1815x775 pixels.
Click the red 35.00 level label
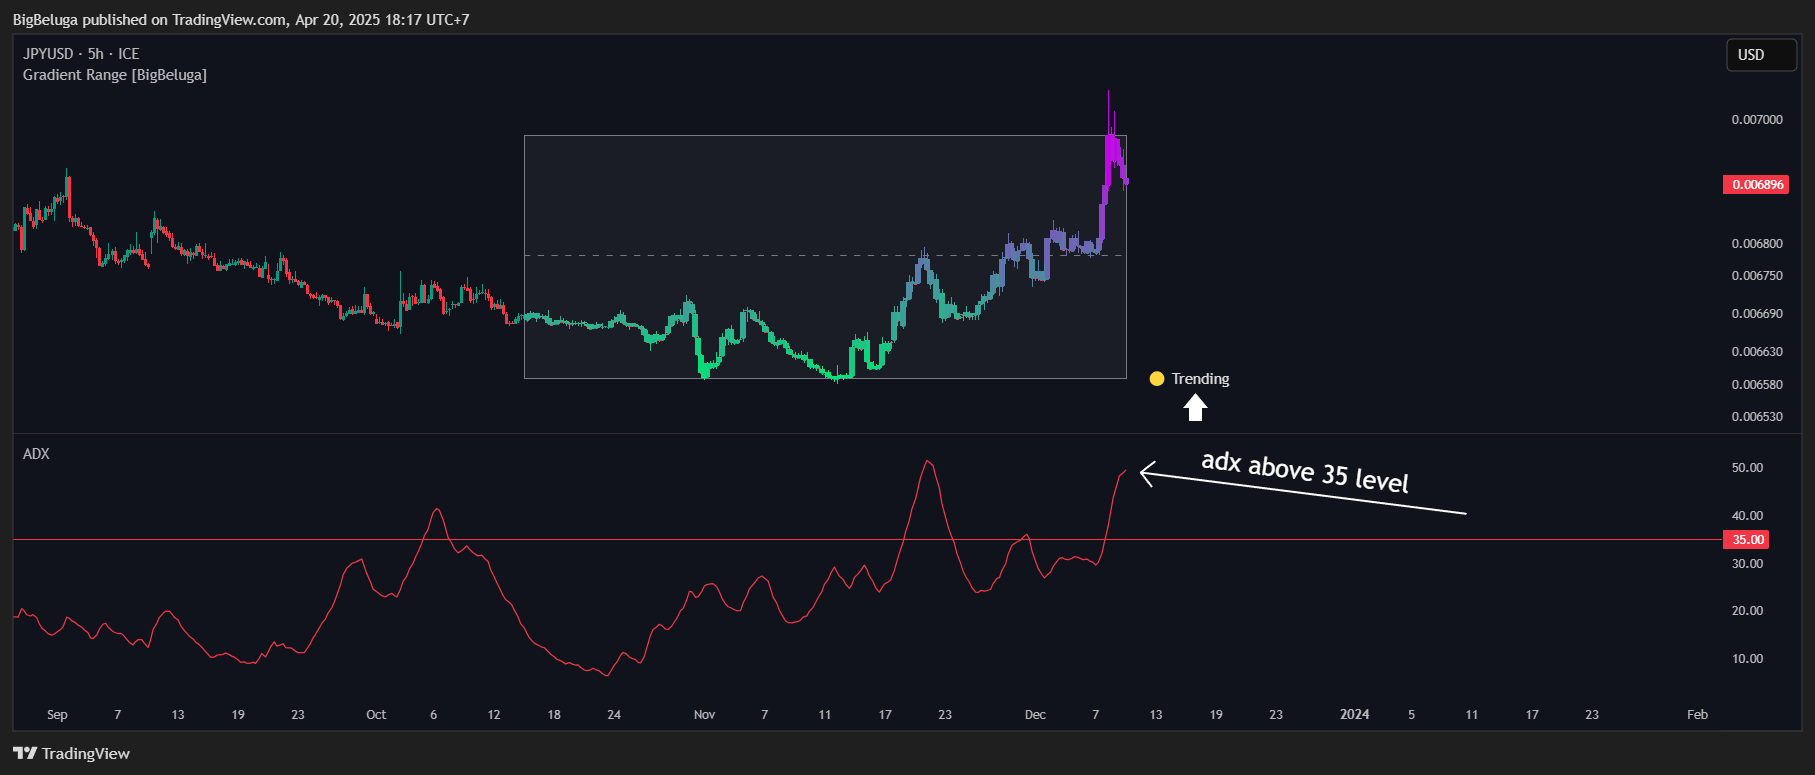(x=1746, y=540)
